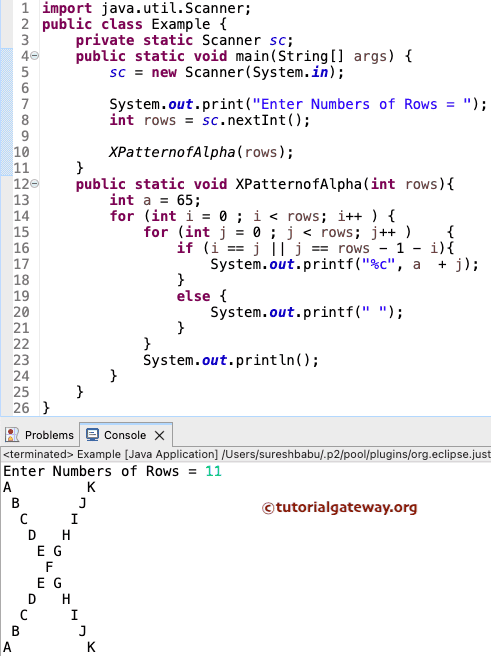Click the XPatternofAlpha(rows) call on line 10

click(201, 152)
